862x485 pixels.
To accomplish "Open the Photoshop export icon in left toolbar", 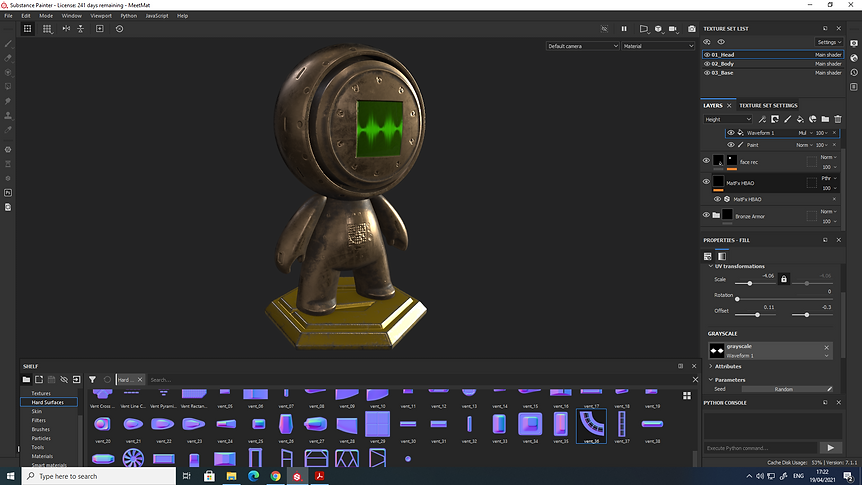I will [x=8, y=192].
